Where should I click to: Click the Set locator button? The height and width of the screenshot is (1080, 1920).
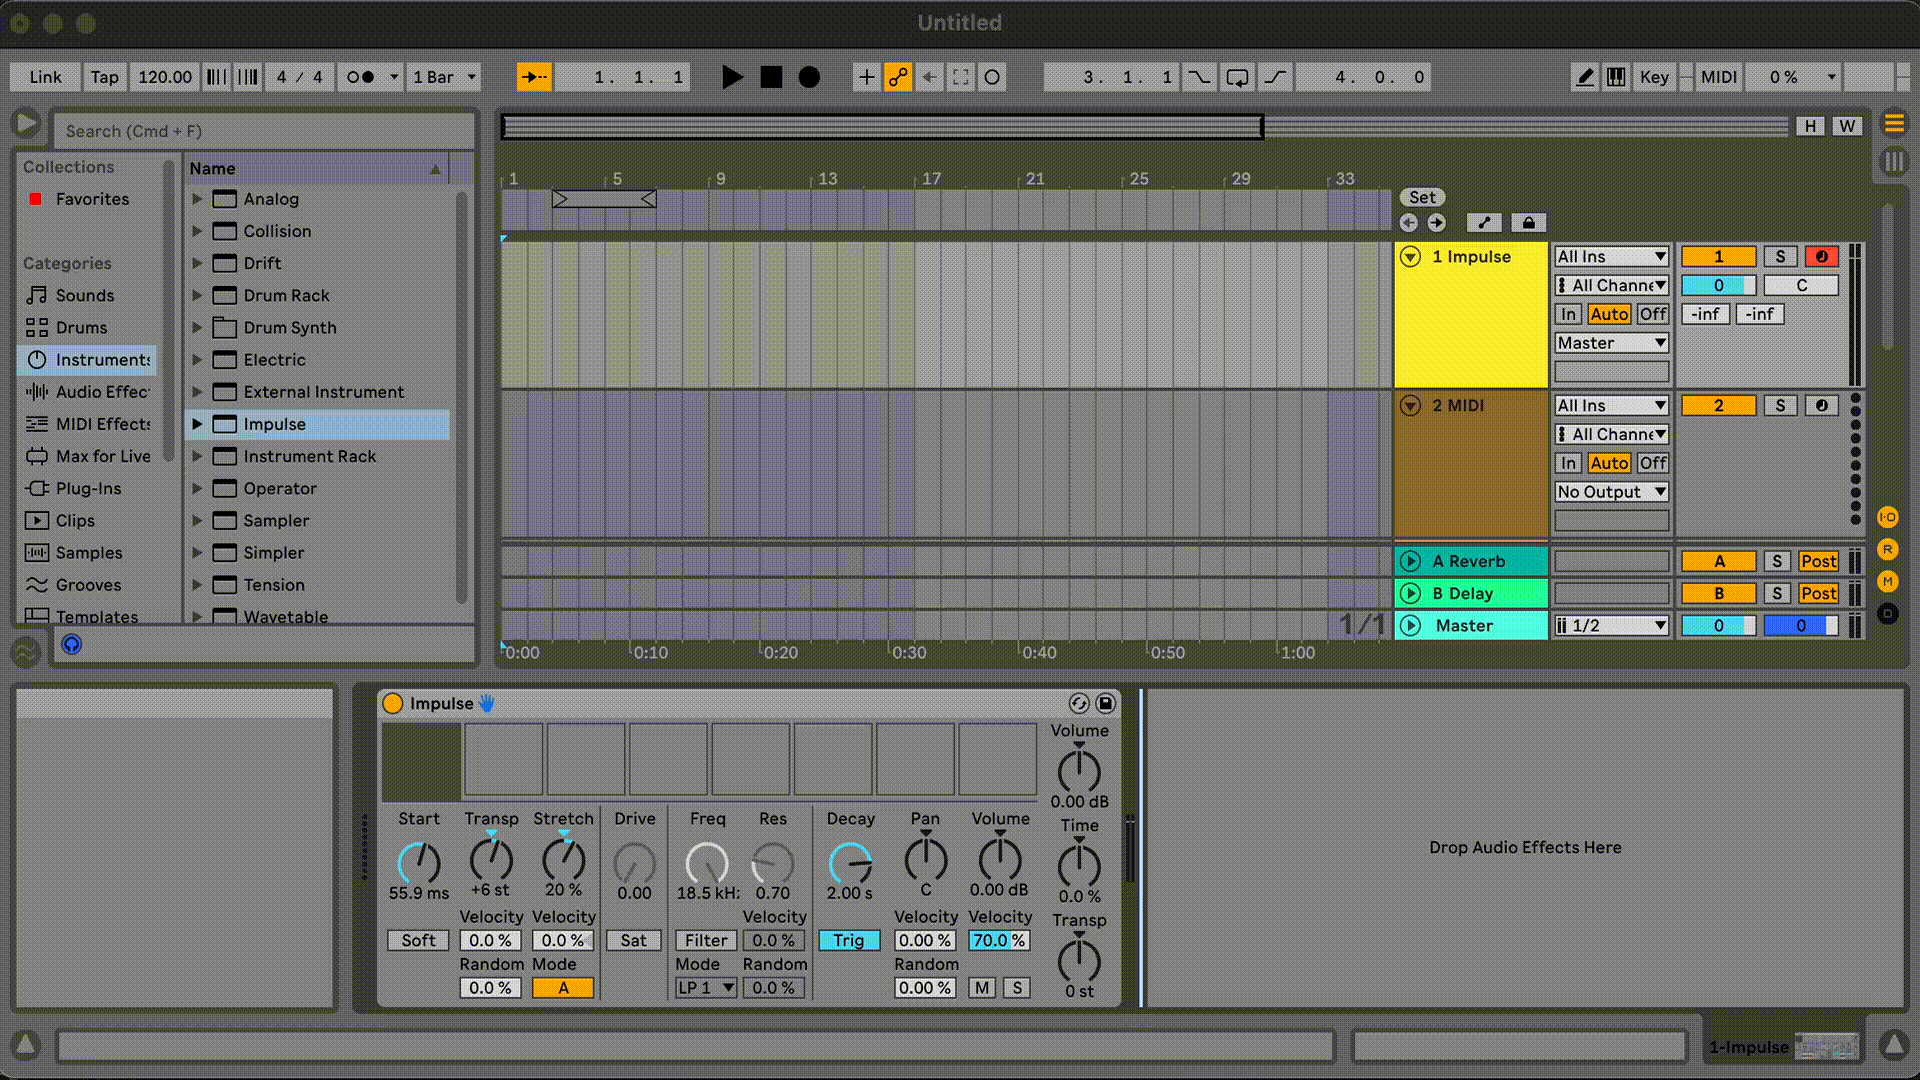(1422, 197)
